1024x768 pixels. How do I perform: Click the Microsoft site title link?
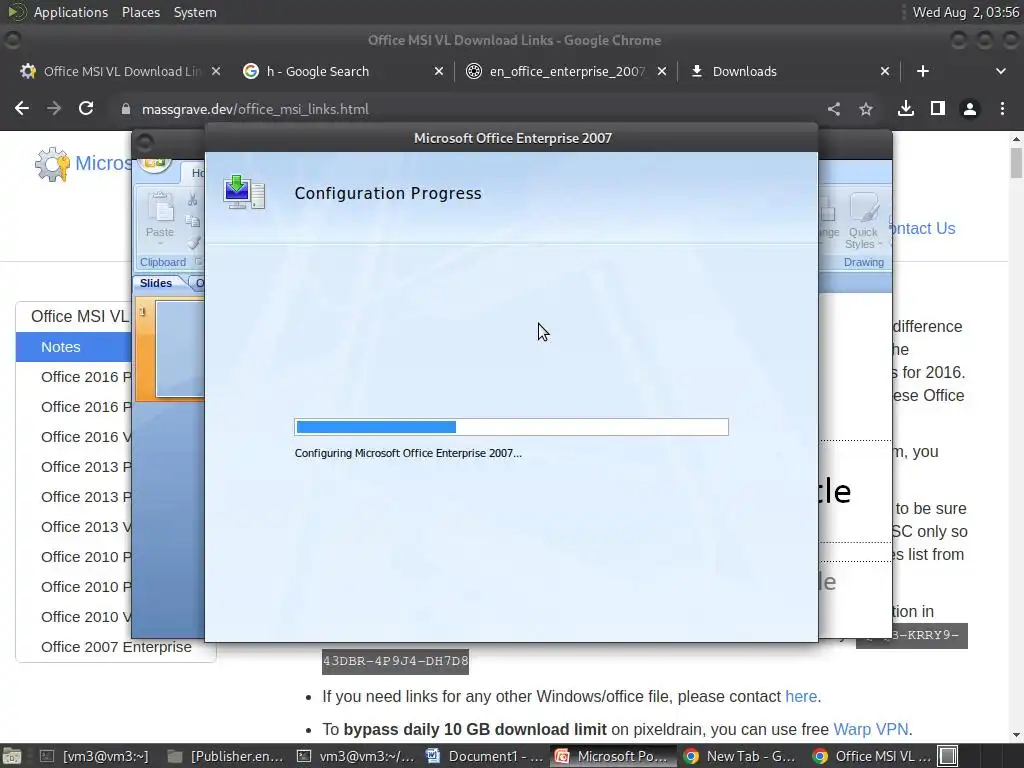(x=103, y=163)
